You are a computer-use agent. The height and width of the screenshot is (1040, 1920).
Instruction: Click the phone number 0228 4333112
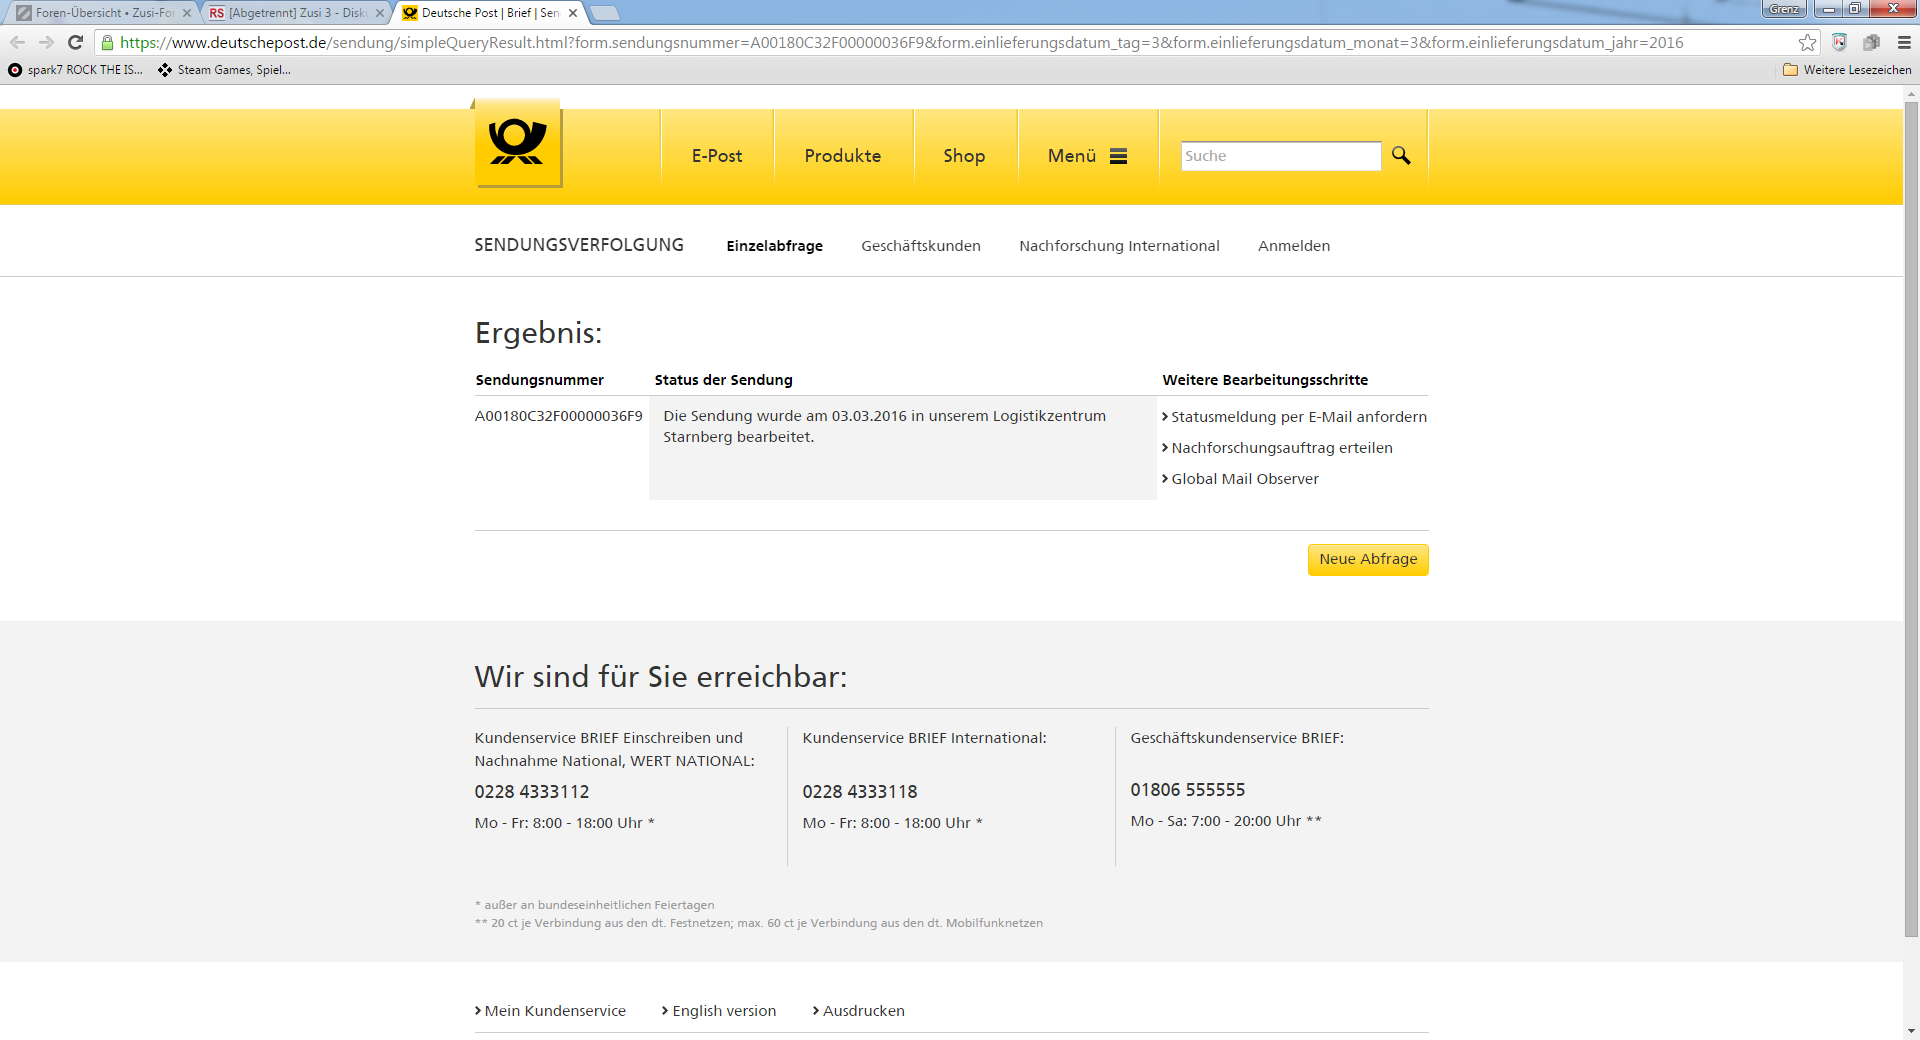click(x=532, y=792)
